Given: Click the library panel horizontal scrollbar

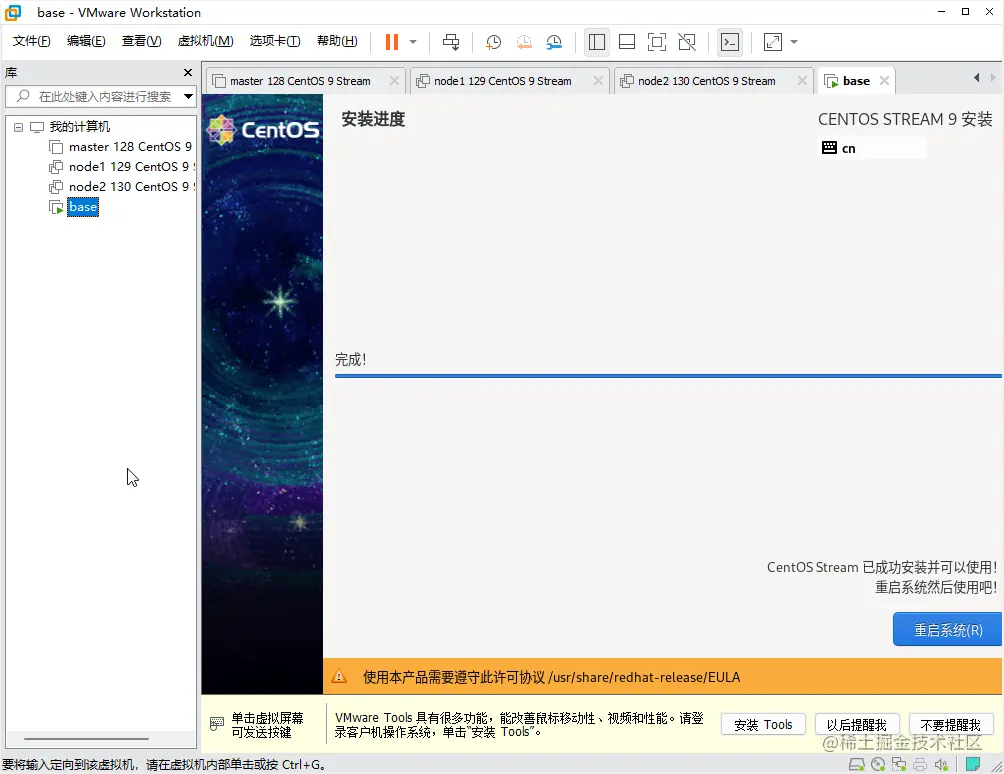Looking at the screenshot, I should 86,739.
